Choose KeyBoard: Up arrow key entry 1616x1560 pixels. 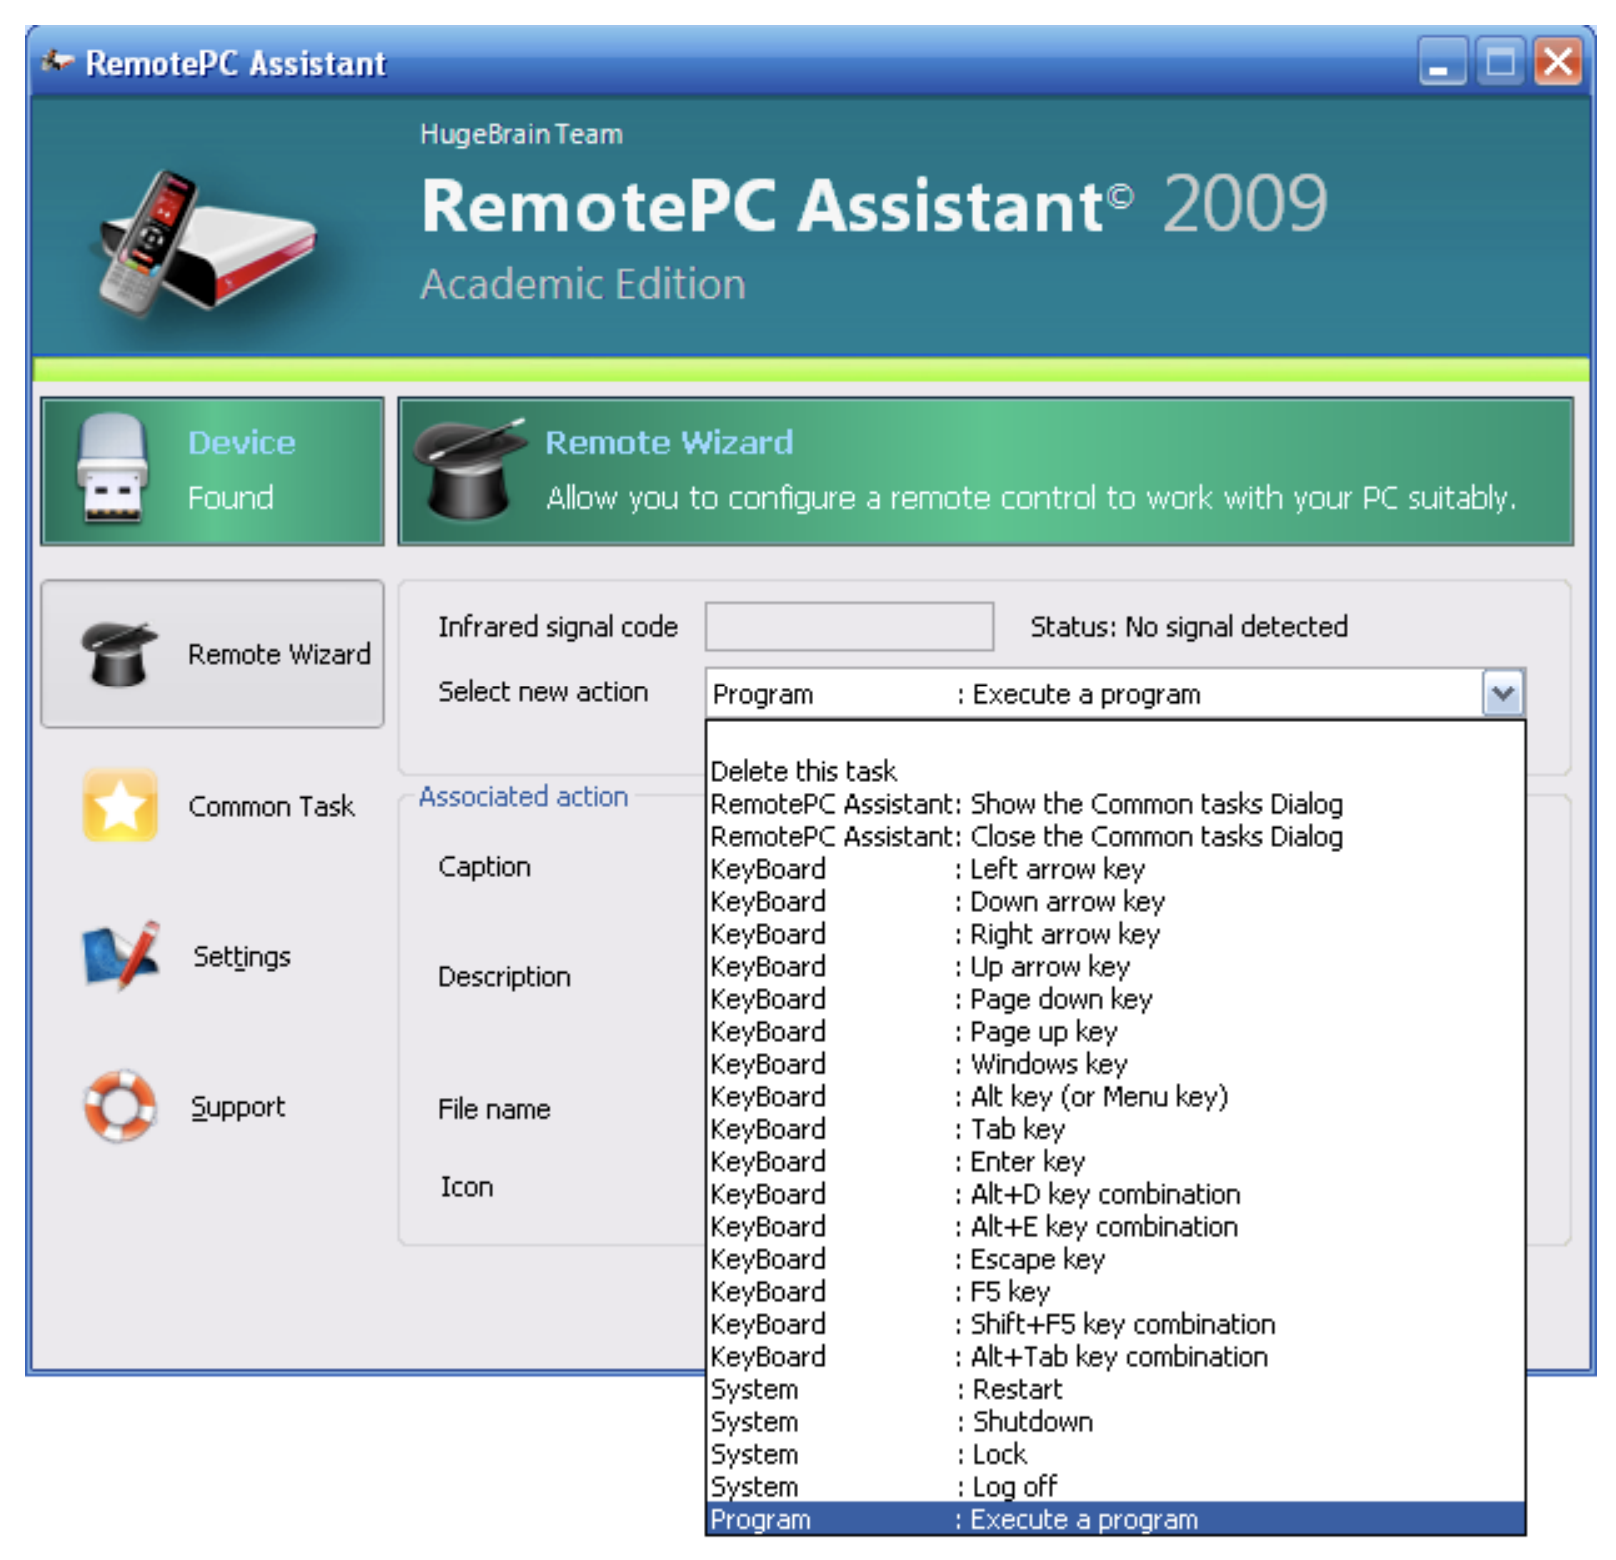tap(1115, 966)
